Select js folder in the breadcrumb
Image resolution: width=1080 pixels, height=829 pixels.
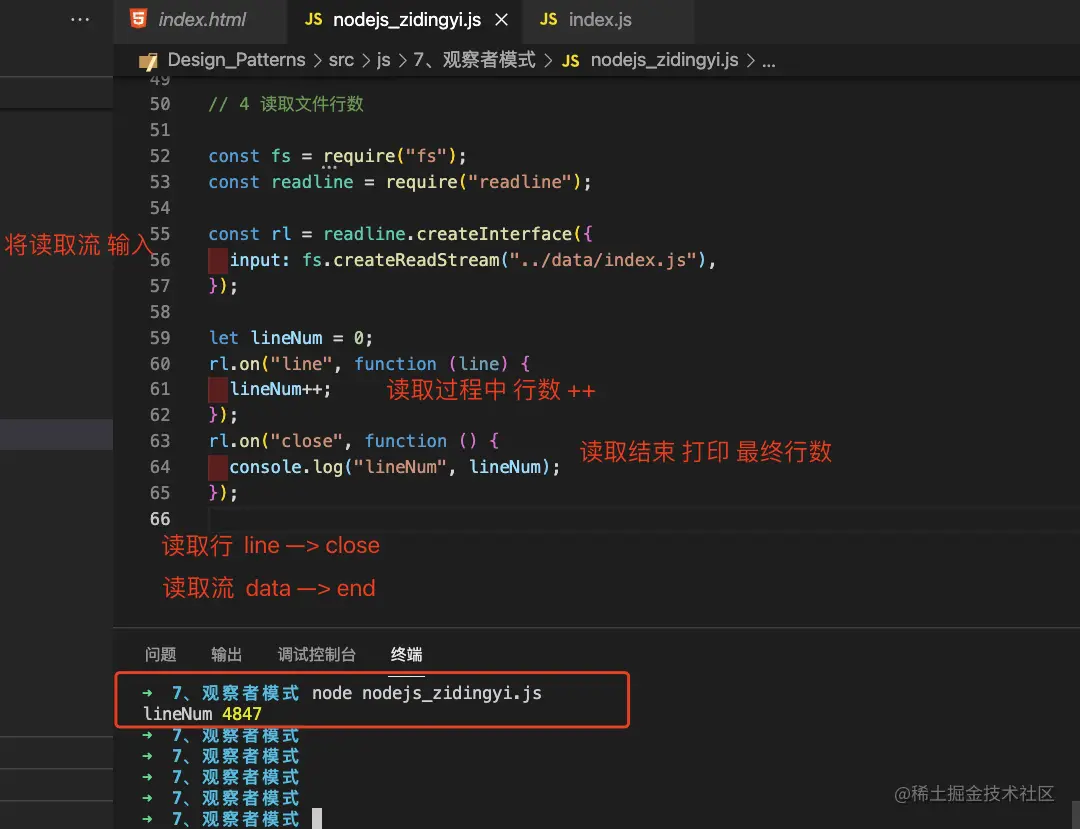384,61
